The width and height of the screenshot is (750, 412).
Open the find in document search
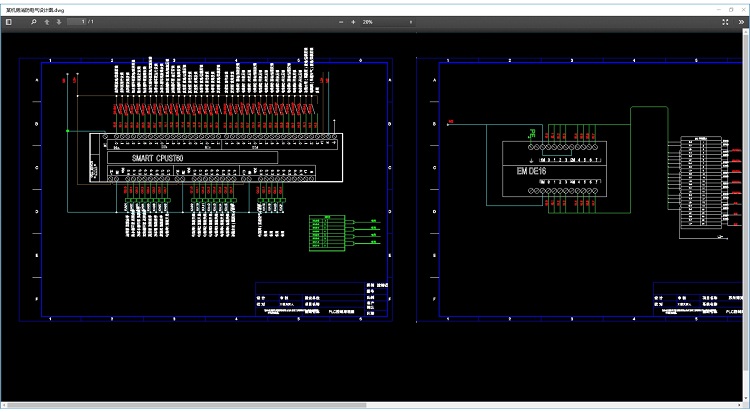(34, 21)
